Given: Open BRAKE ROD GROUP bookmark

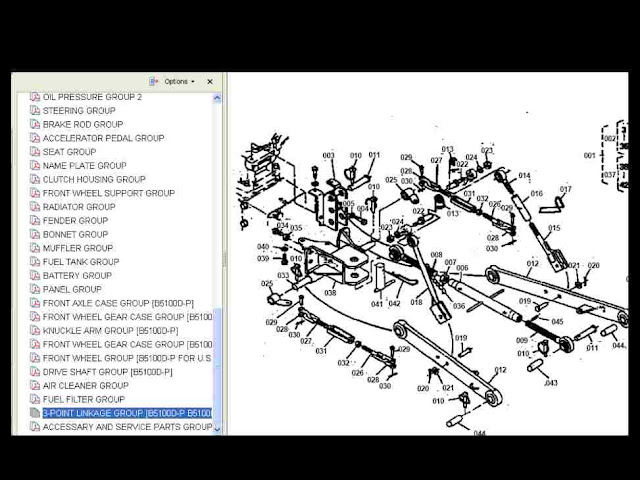Looking at the screenshot, I should point(83,124).
